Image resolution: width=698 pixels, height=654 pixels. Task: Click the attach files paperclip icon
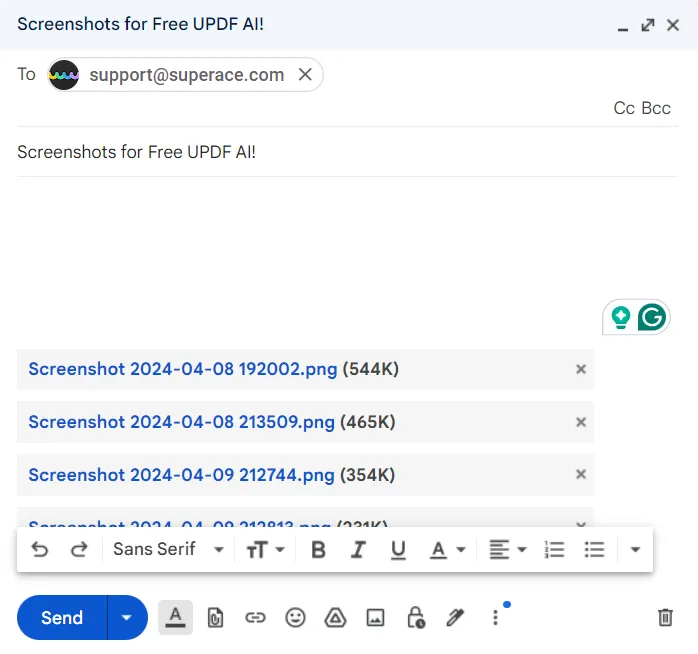pos(215,618)
